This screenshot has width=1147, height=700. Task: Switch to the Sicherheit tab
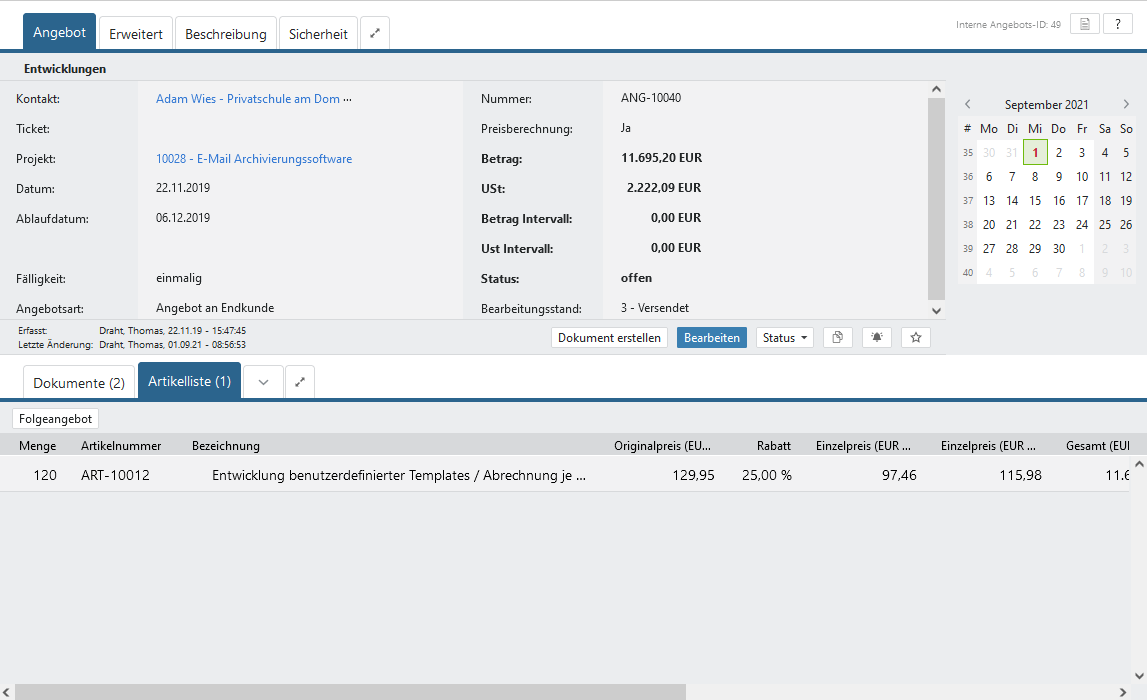318,34
